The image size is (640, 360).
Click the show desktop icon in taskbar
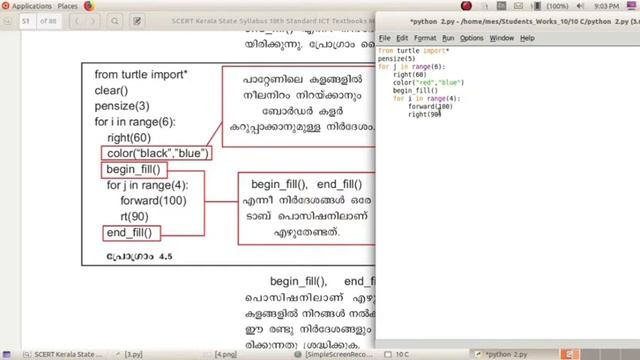tap(7, 354)
